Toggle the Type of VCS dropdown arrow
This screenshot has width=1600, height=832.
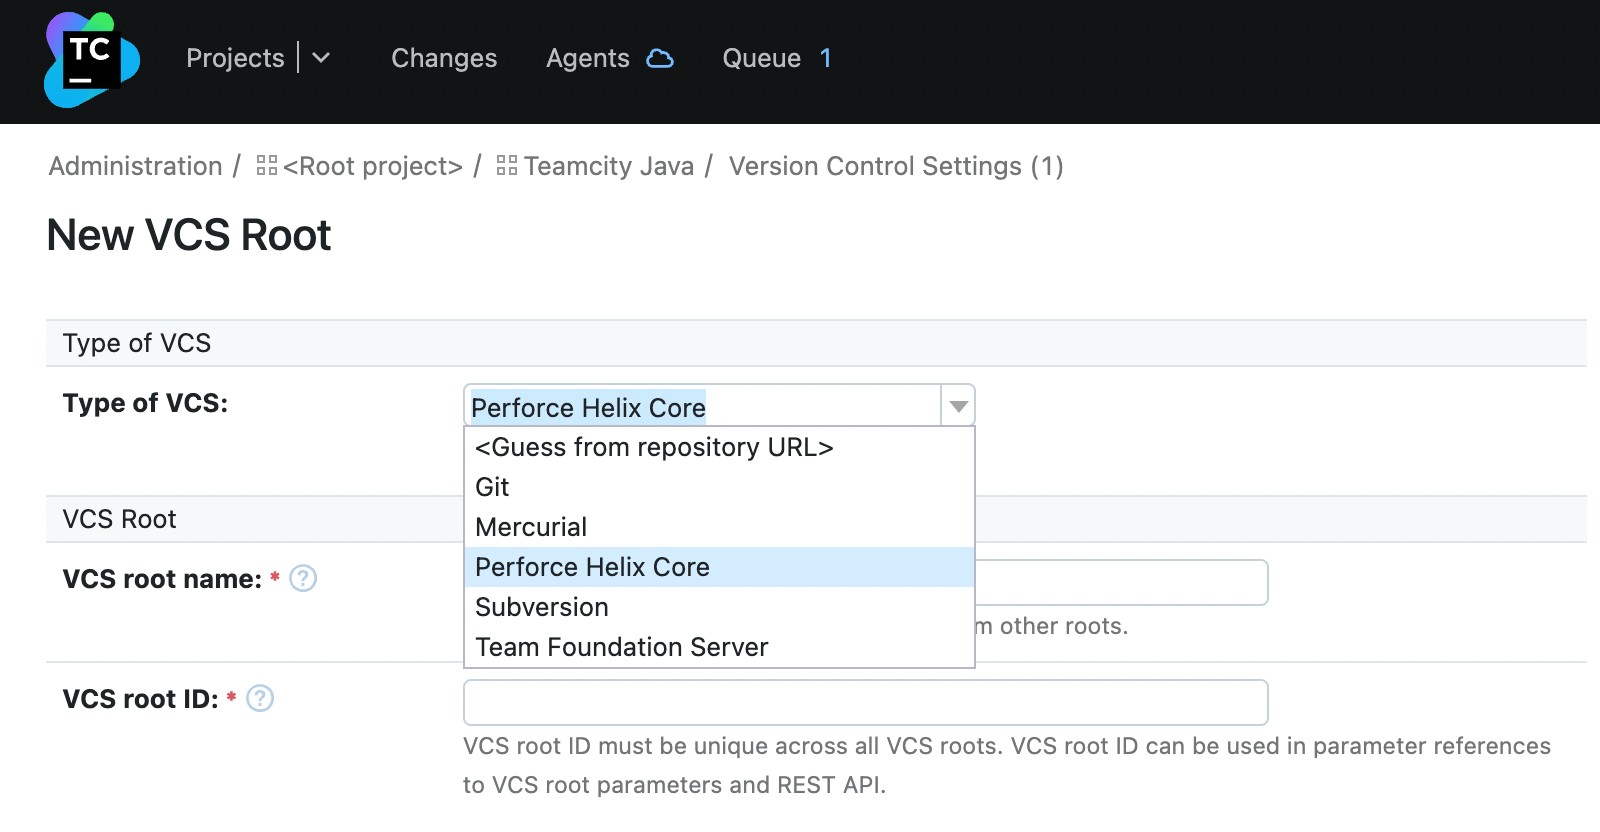click(x=958, y=406)
